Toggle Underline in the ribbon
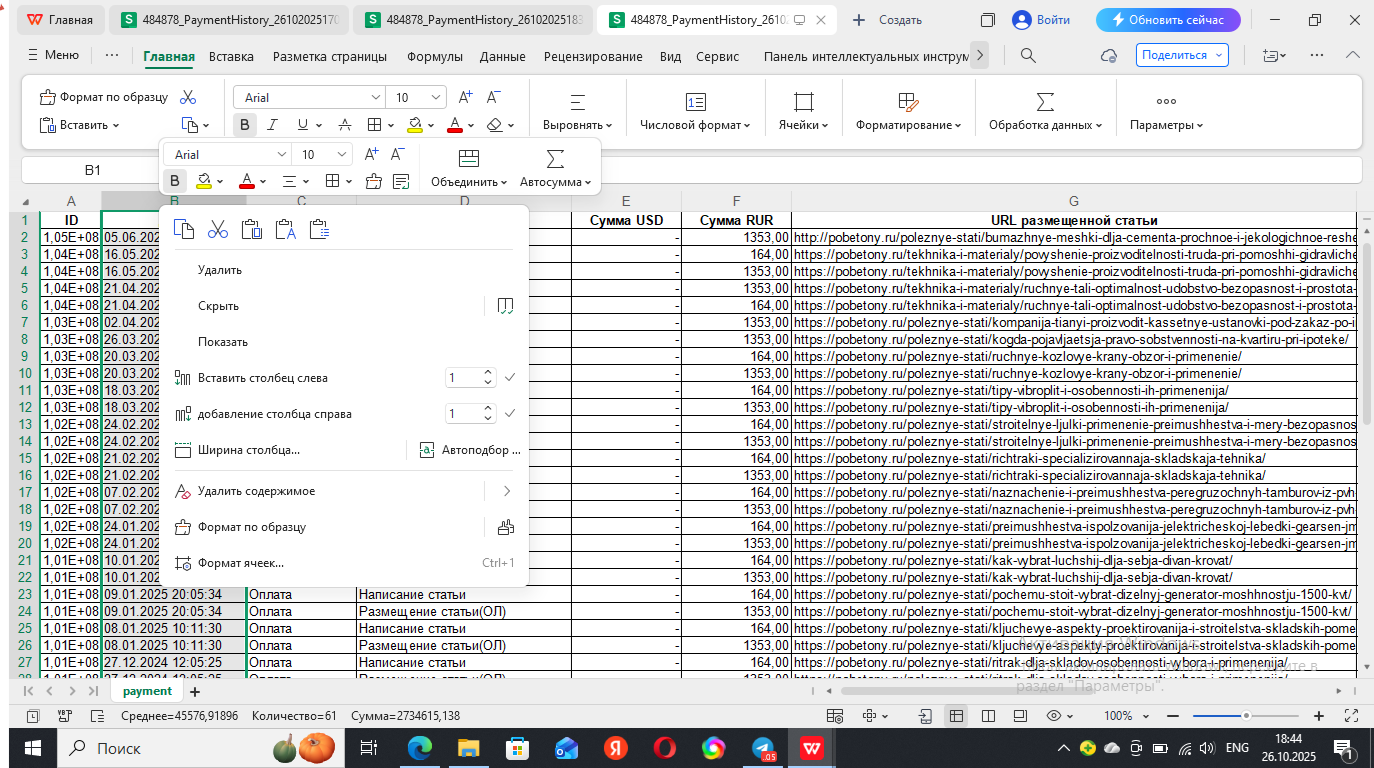This screenshot has height=768, width=1374. (x=302, y=125)
